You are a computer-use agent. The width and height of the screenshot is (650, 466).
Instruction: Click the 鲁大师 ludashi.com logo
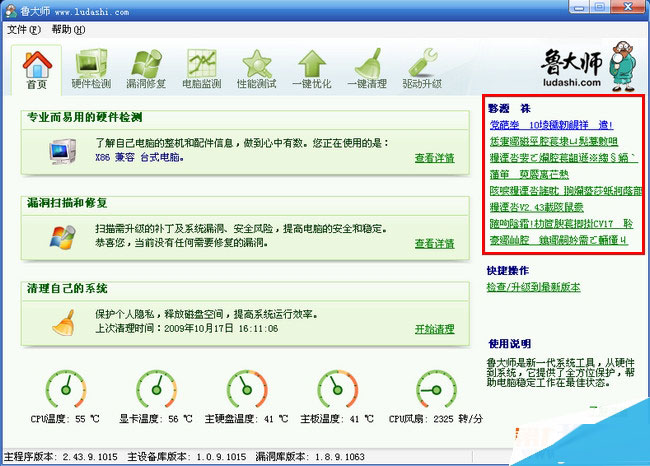pyautogui.click(x=589, y=66)
